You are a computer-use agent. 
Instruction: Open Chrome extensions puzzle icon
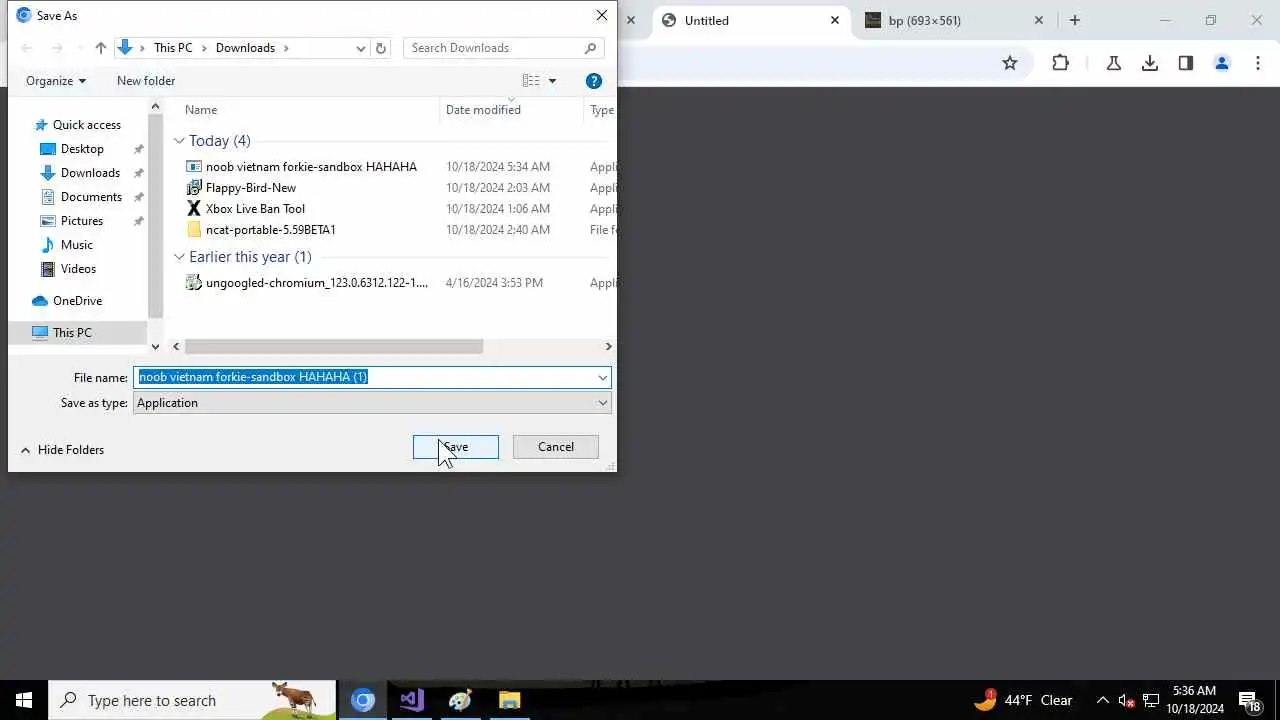click(1060, 63)
